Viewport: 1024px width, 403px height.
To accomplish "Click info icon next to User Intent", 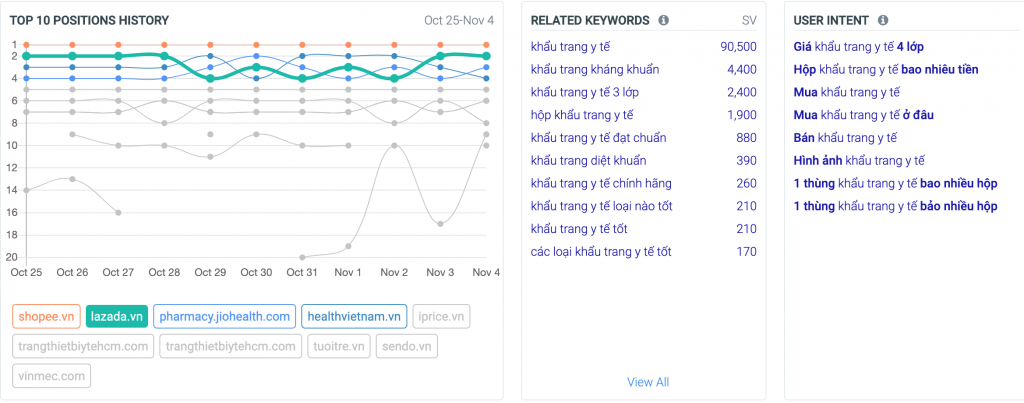I will click(x=882, y=20).
